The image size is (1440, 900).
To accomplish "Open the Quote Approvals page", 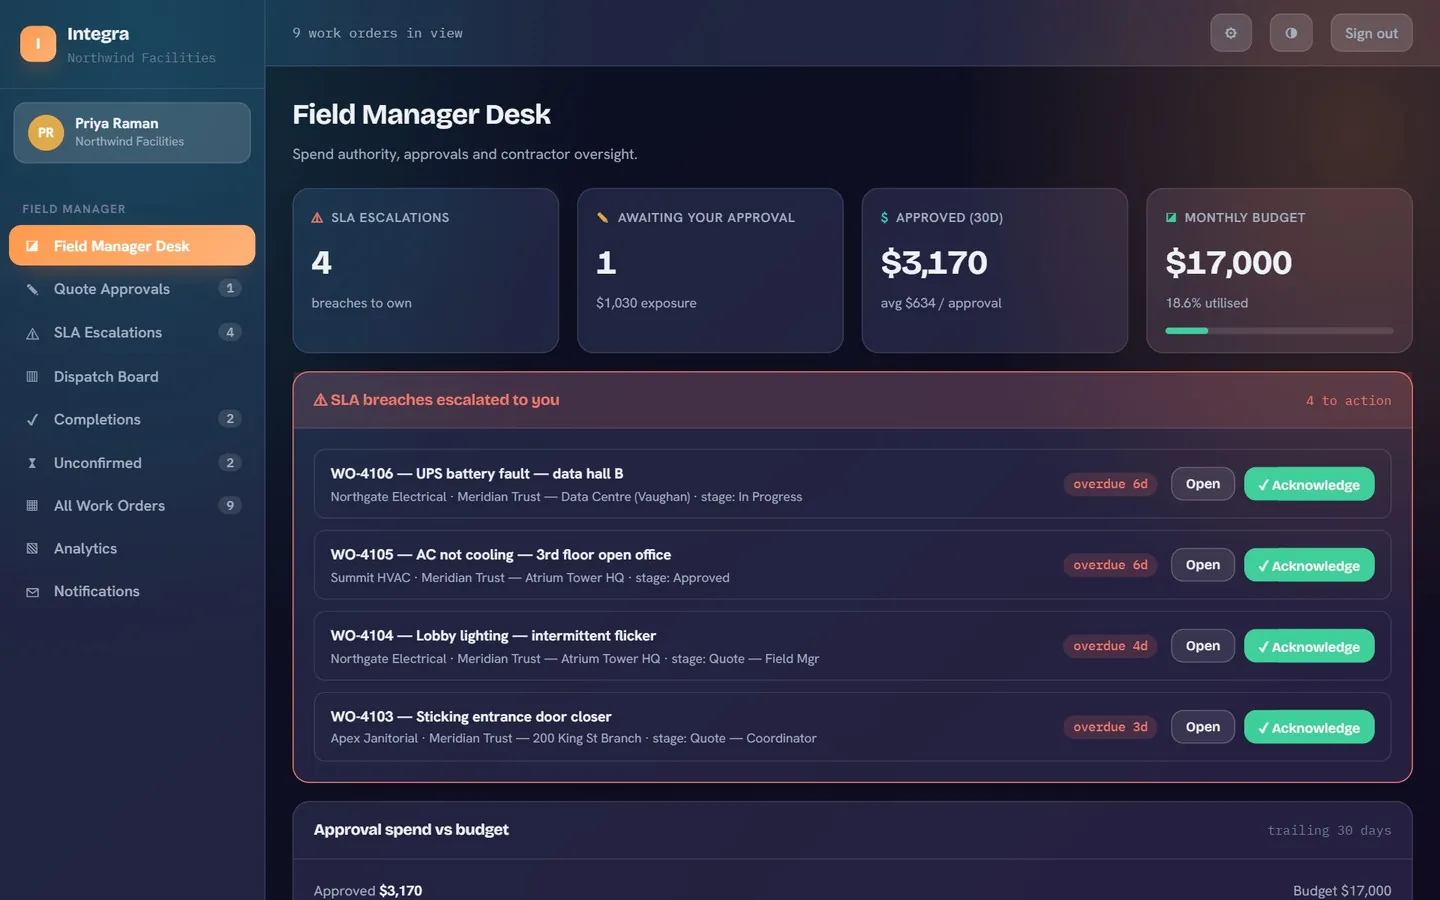I will click(x=132, y=289).
